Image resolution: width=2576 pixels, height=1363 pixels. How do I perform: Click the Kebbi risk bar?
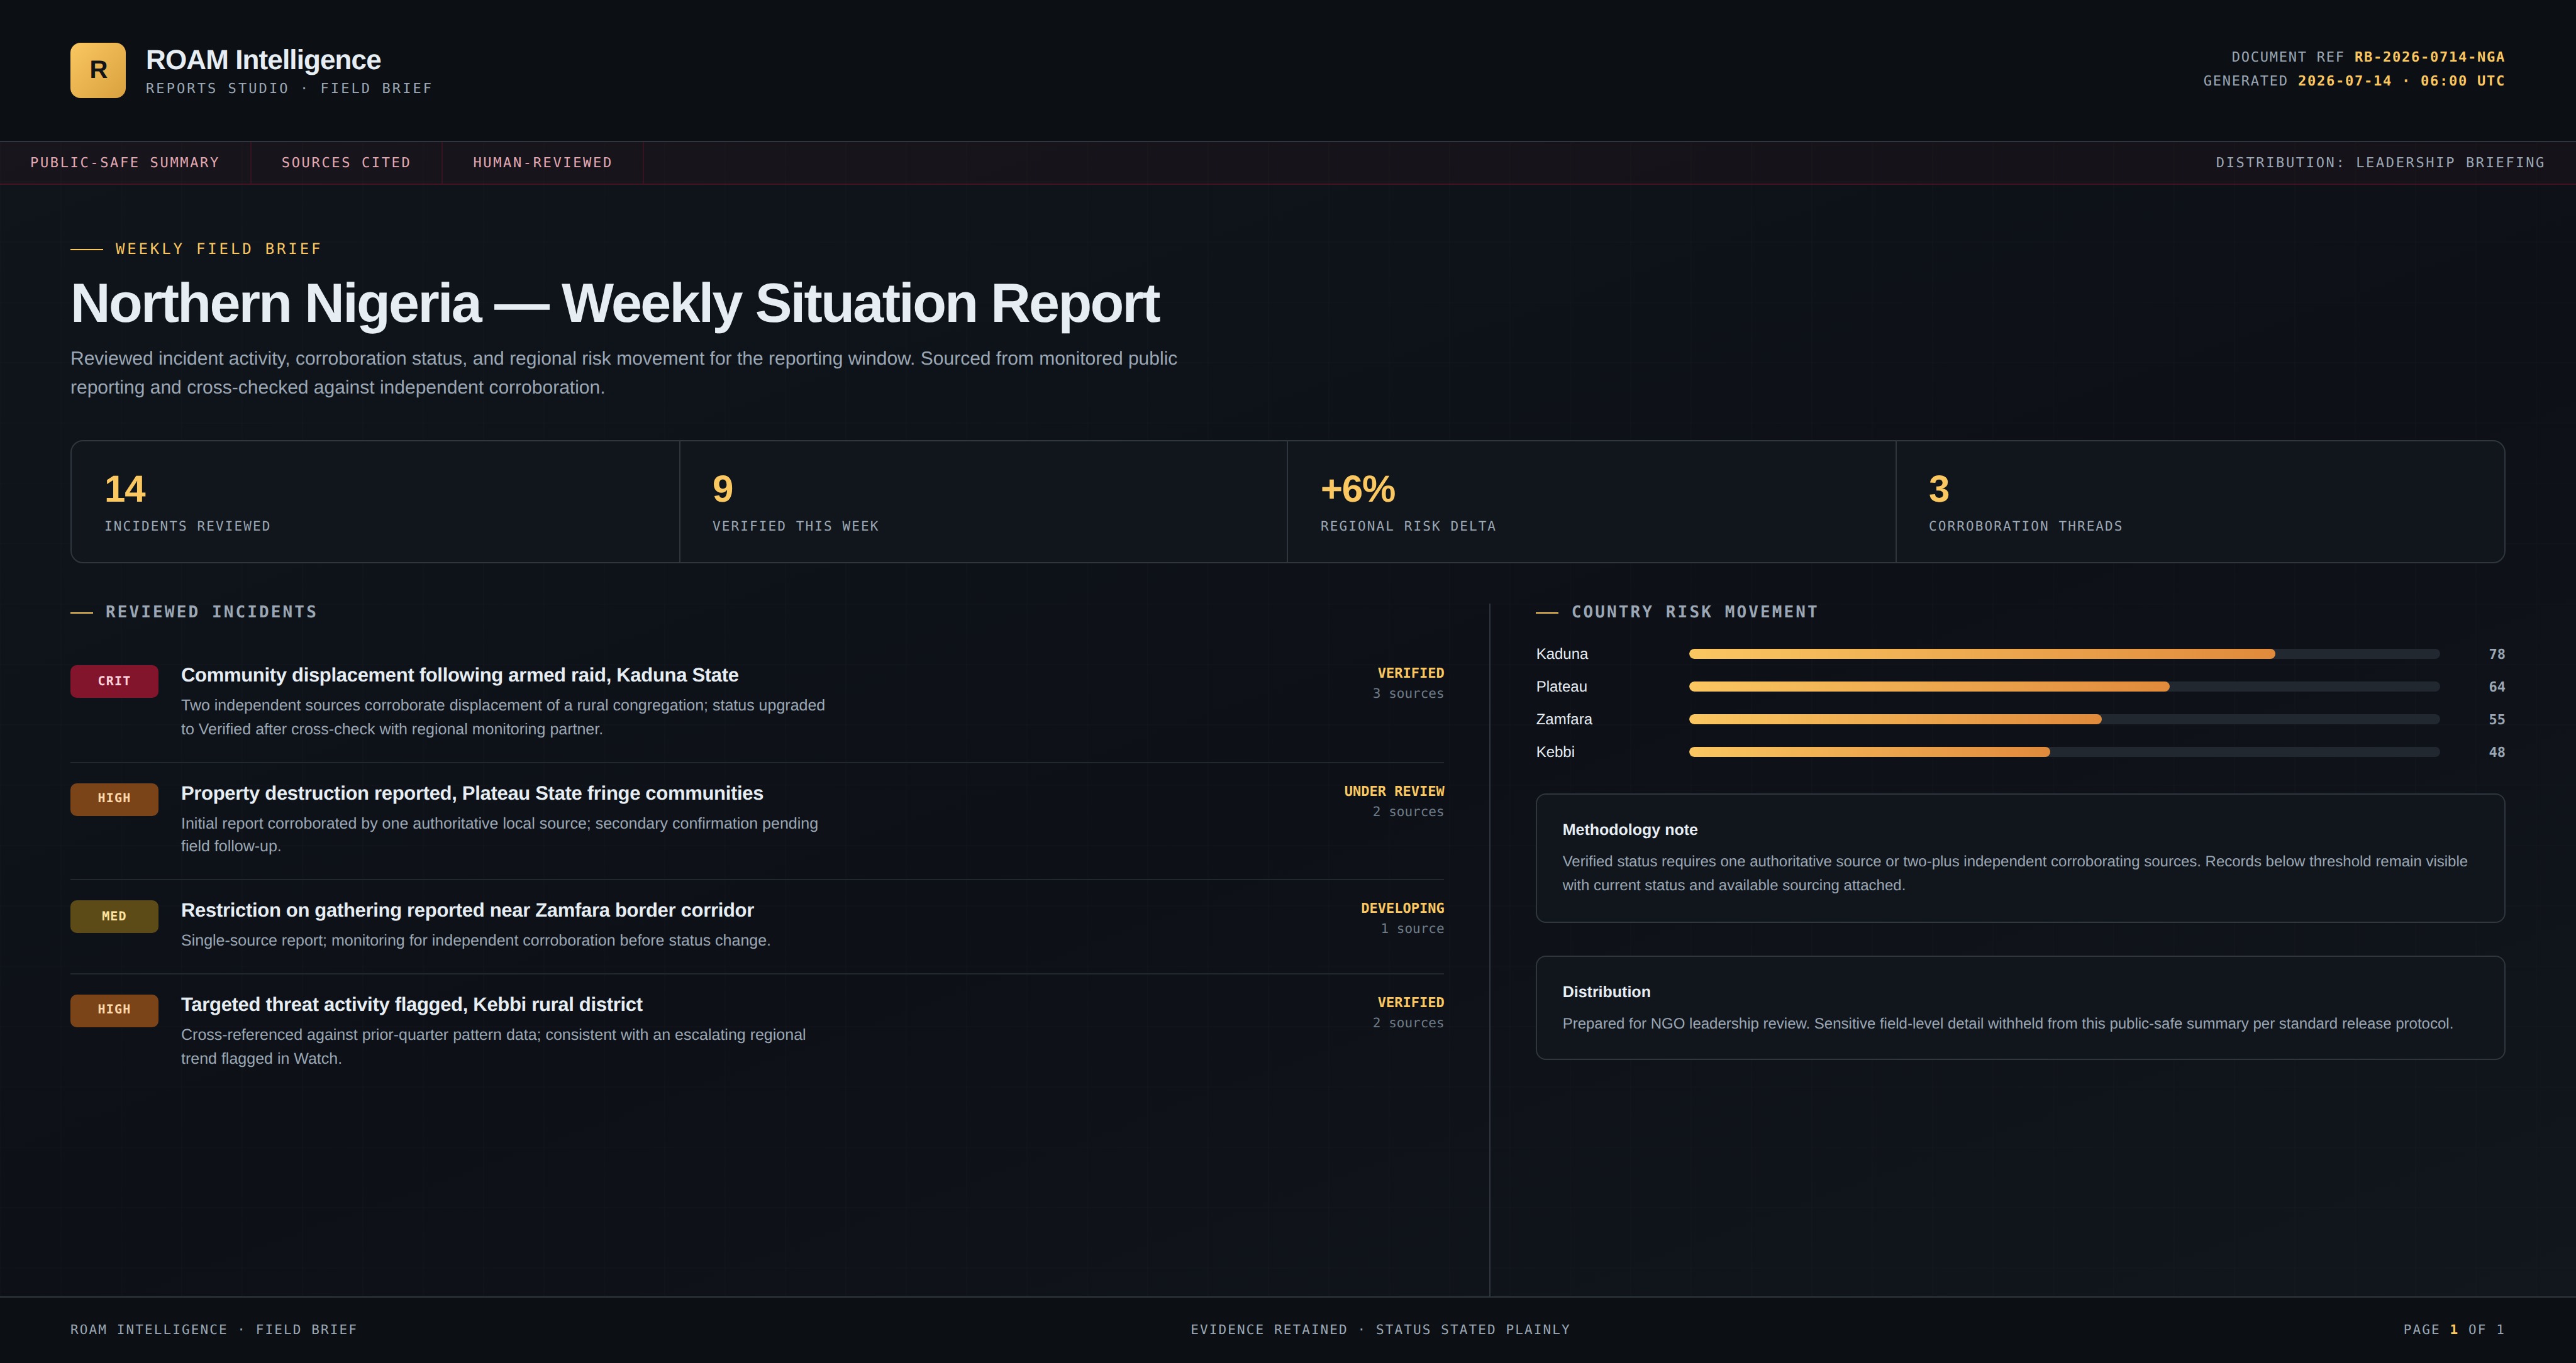[x=2064, y=752]
